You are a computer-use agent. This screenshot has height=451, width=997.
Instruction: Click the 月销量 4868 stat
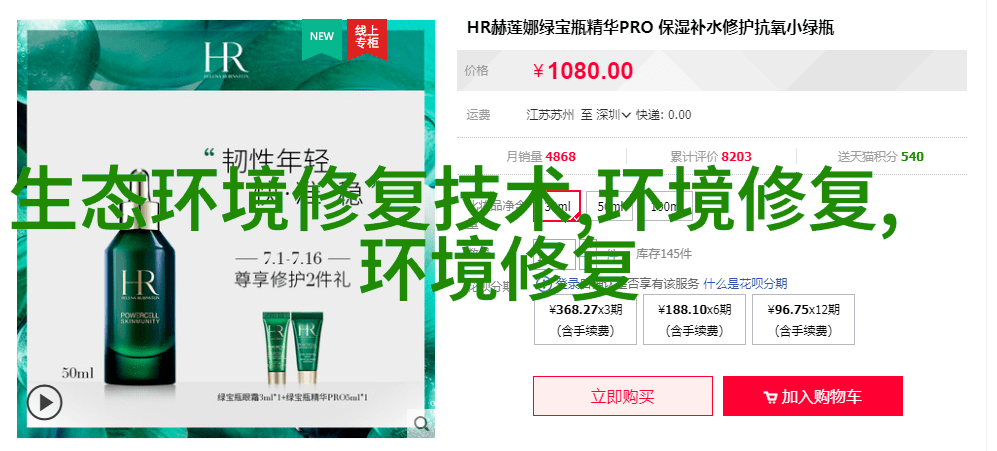tap(541, 156)
